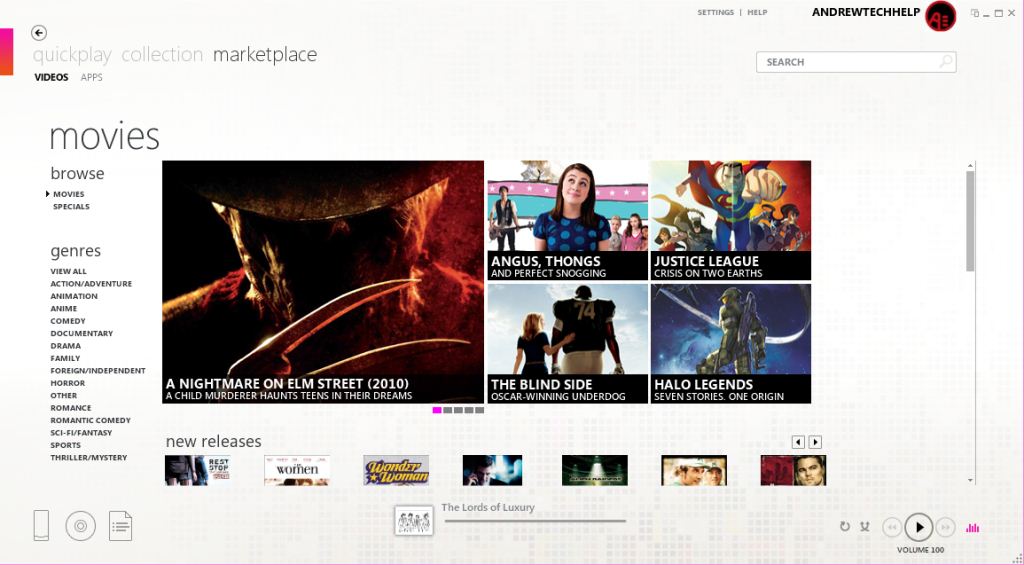Select the Romantic Comedy genre

click(x=91, y=420)
